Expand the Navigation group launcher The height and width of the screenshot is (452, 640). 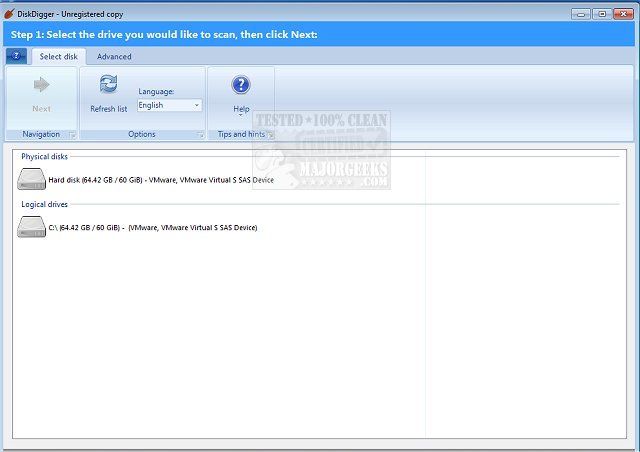pyautogui.click(x=72, y=135)
